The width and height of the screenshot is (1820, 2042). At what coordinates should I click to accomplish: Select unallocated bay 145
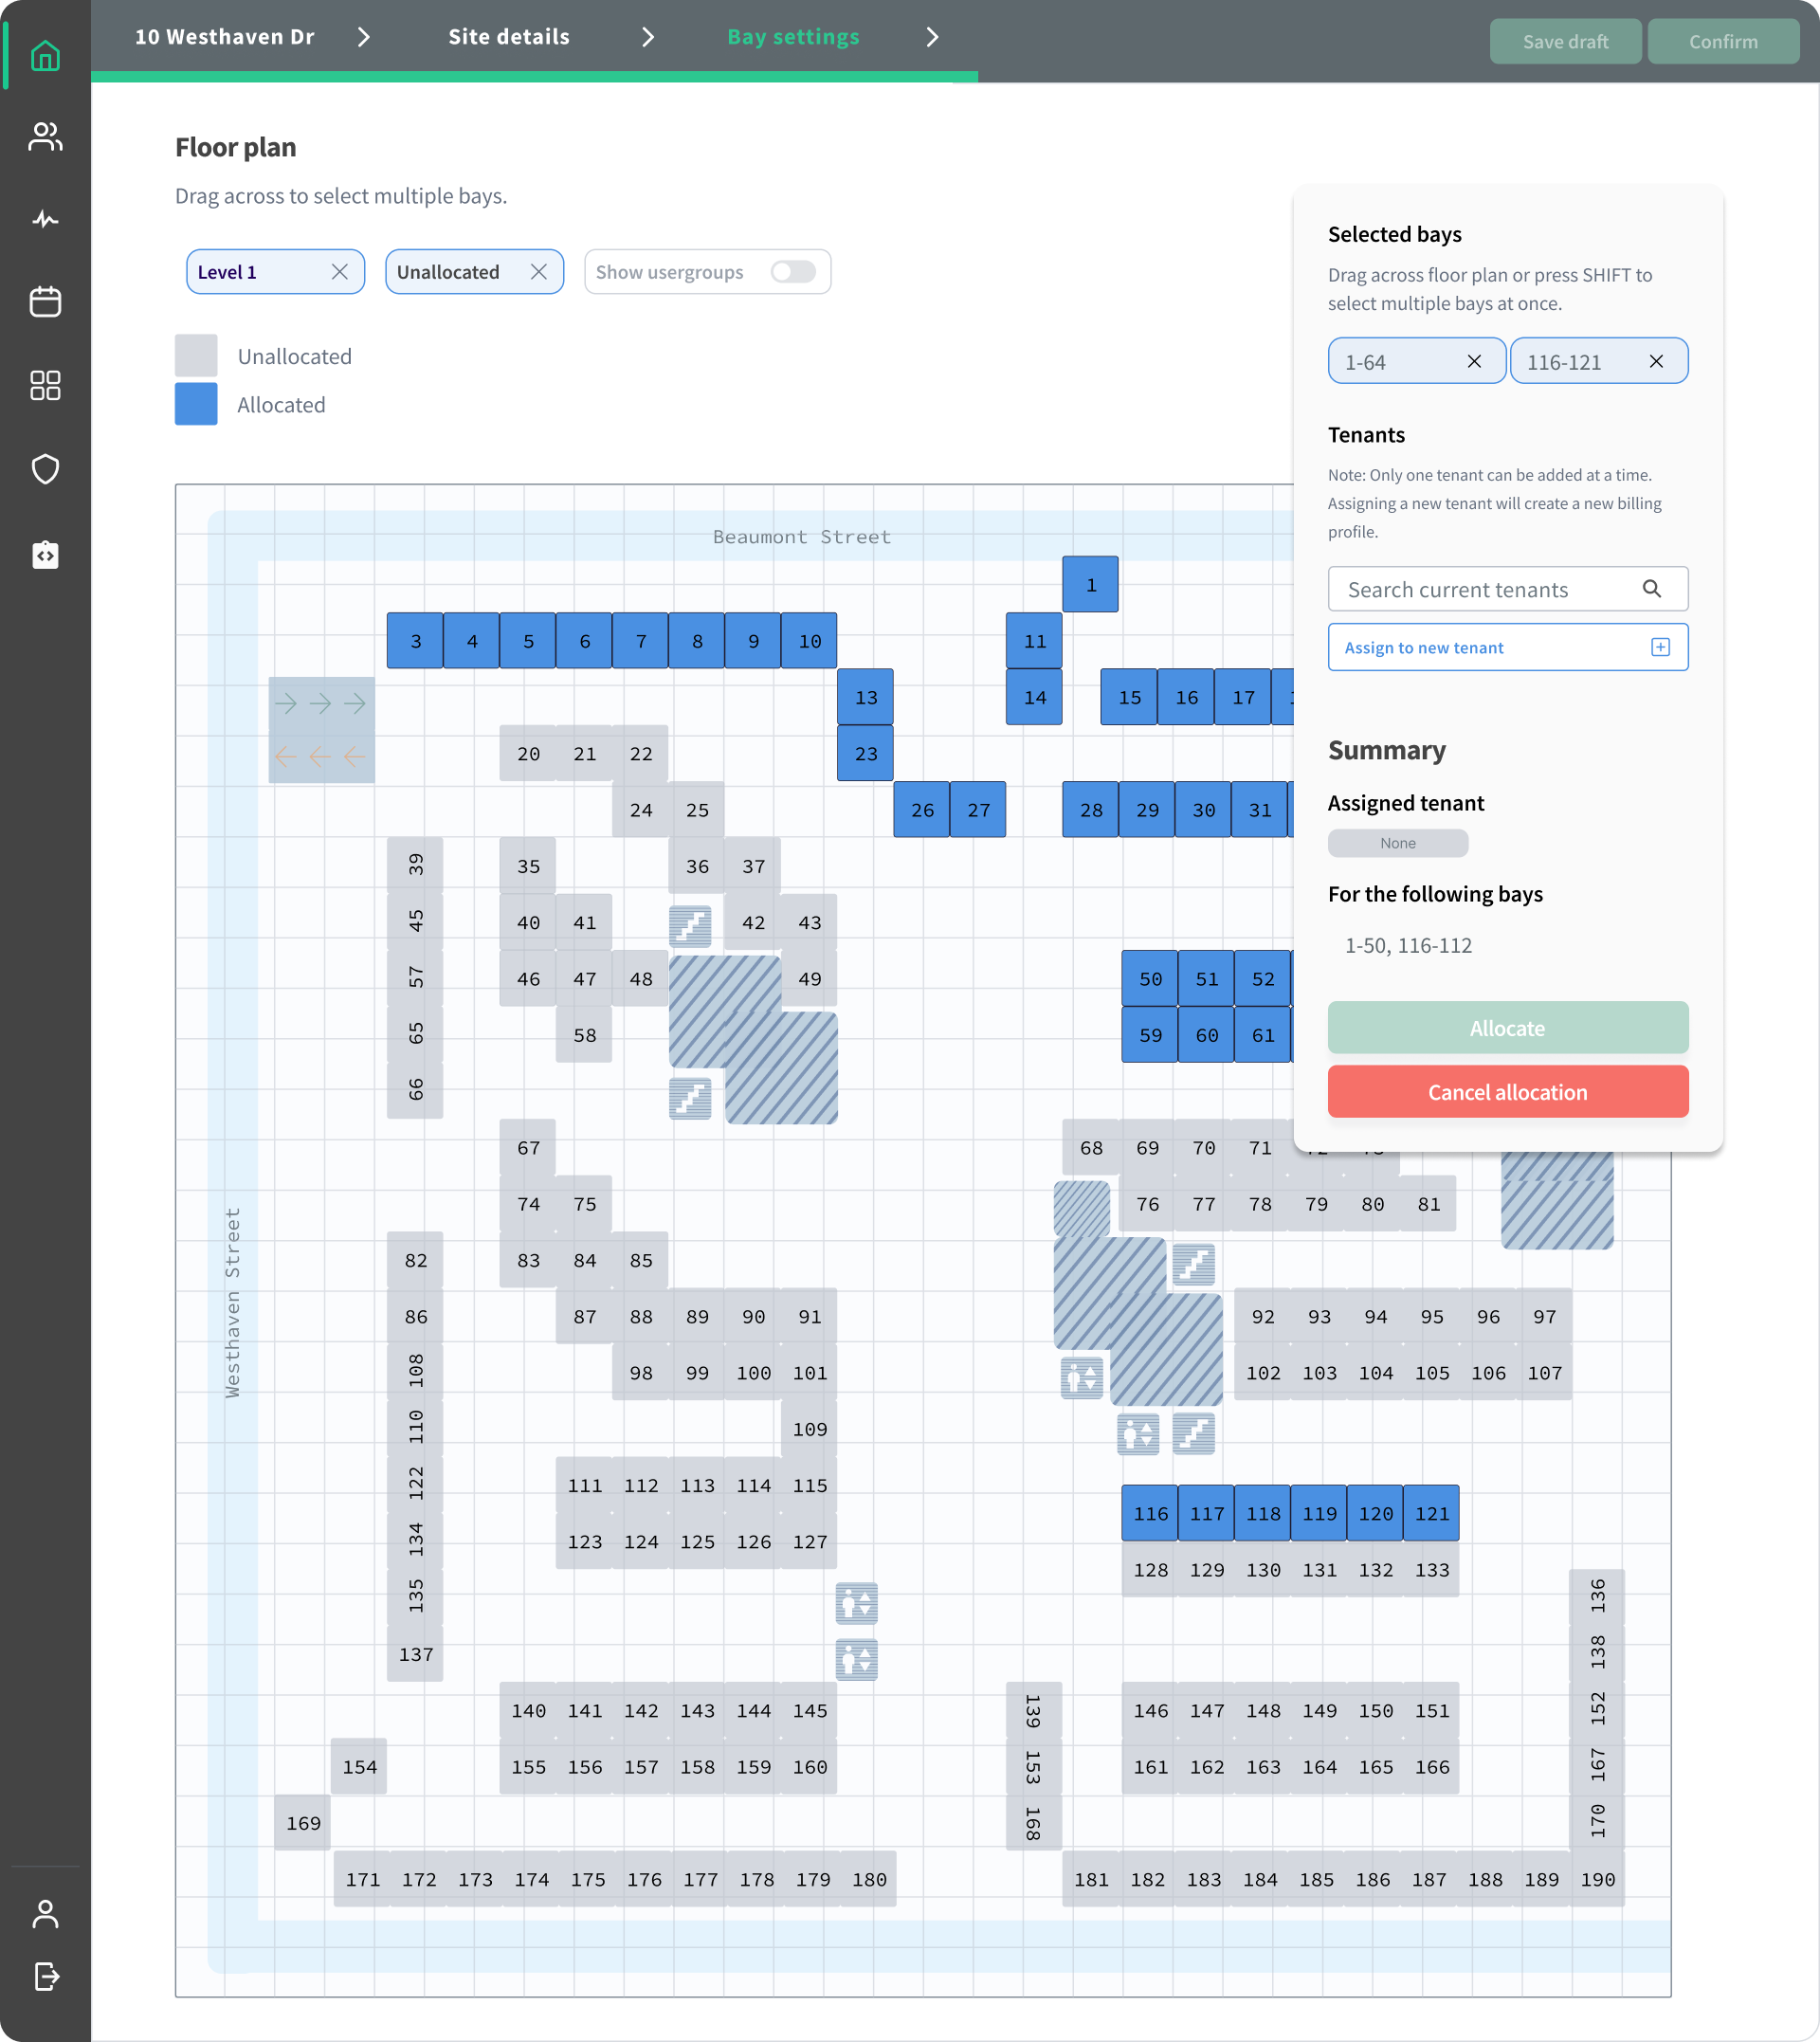pyautogui.click(x=809, y=1710)
